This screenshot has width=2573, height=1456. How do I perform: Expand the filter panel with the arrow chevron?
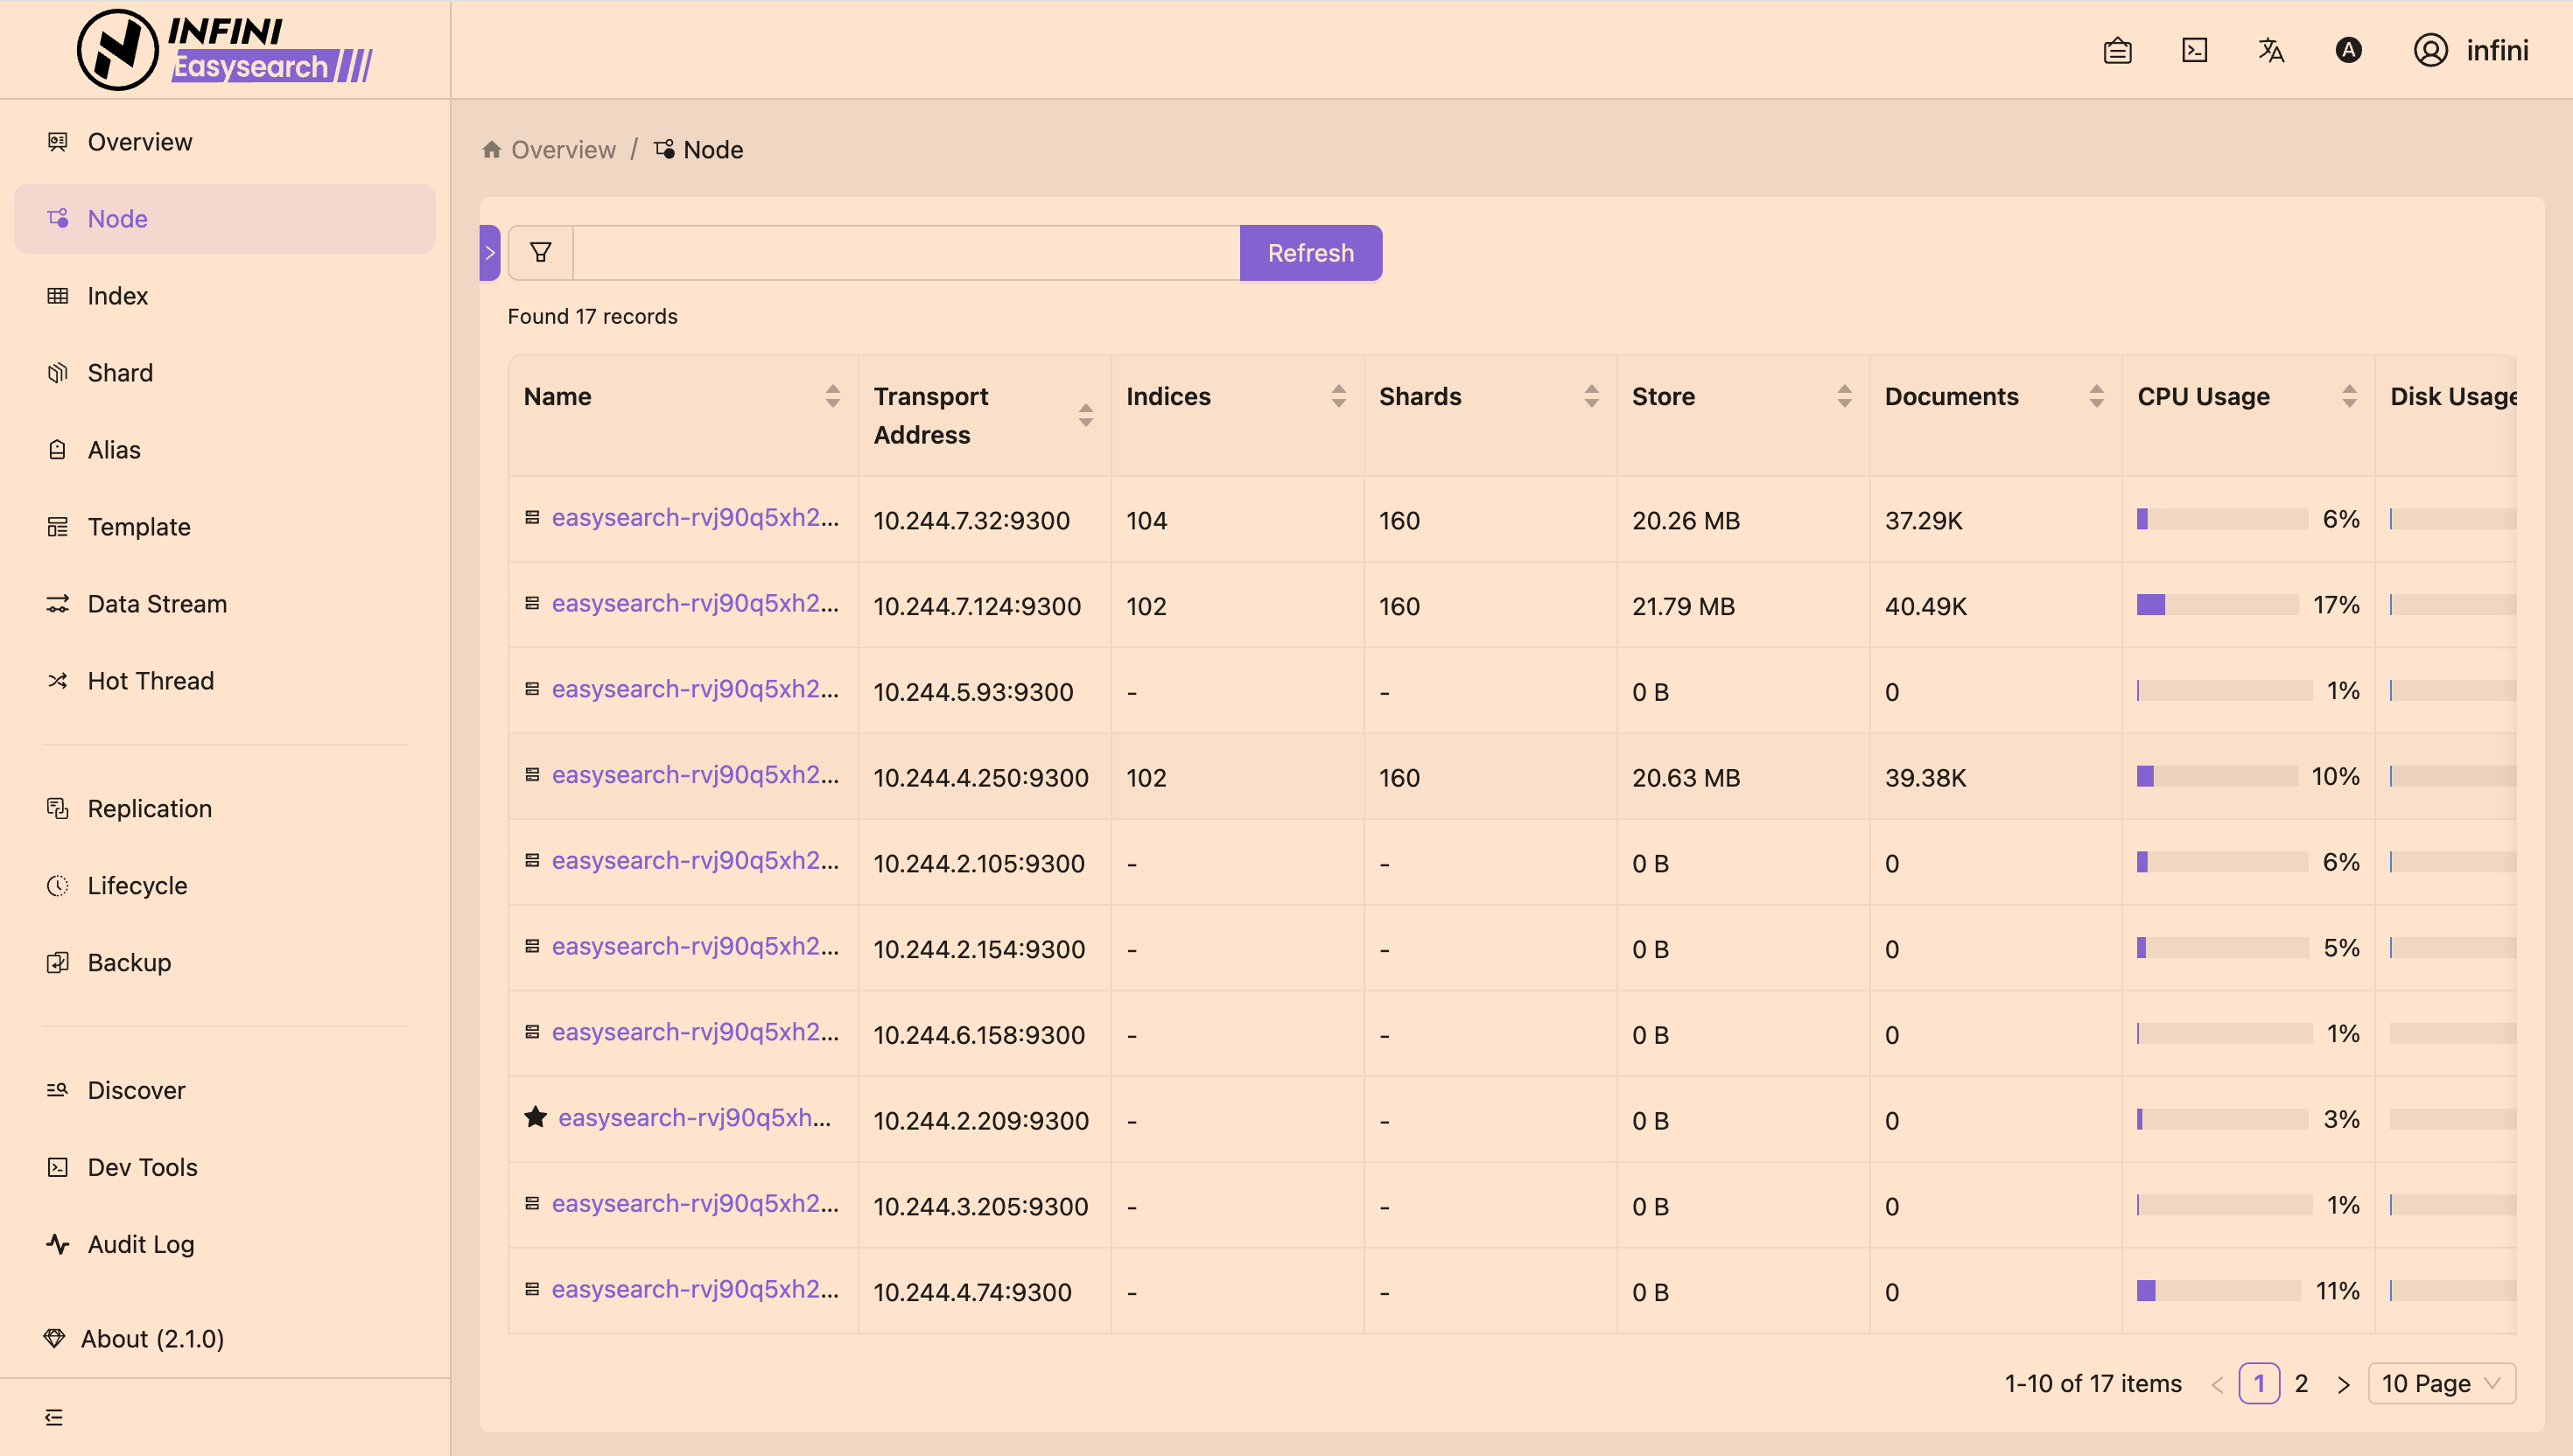tap(489, 252)
